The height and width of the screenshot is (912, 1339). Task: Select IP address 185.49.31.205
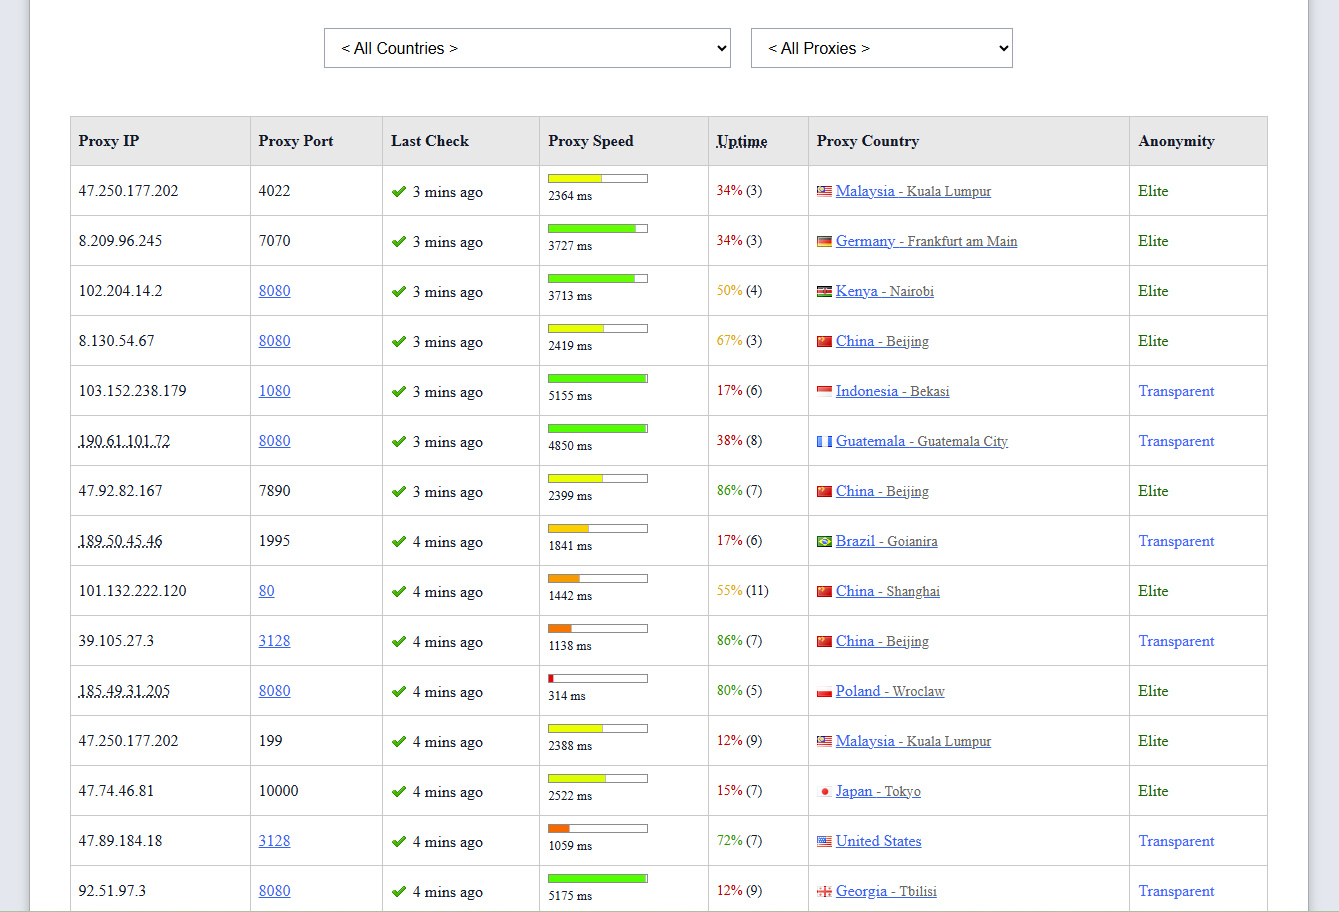(125, 691)
